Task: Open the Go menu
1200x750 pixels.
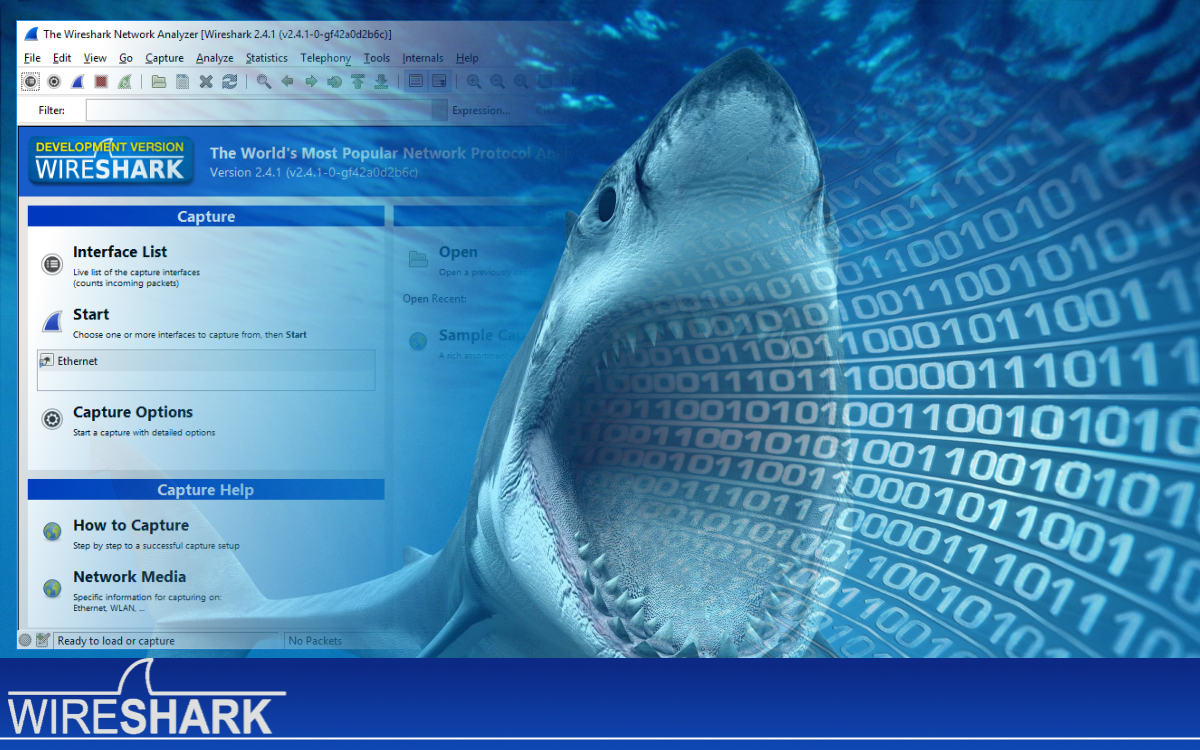Action: (126, 58)
